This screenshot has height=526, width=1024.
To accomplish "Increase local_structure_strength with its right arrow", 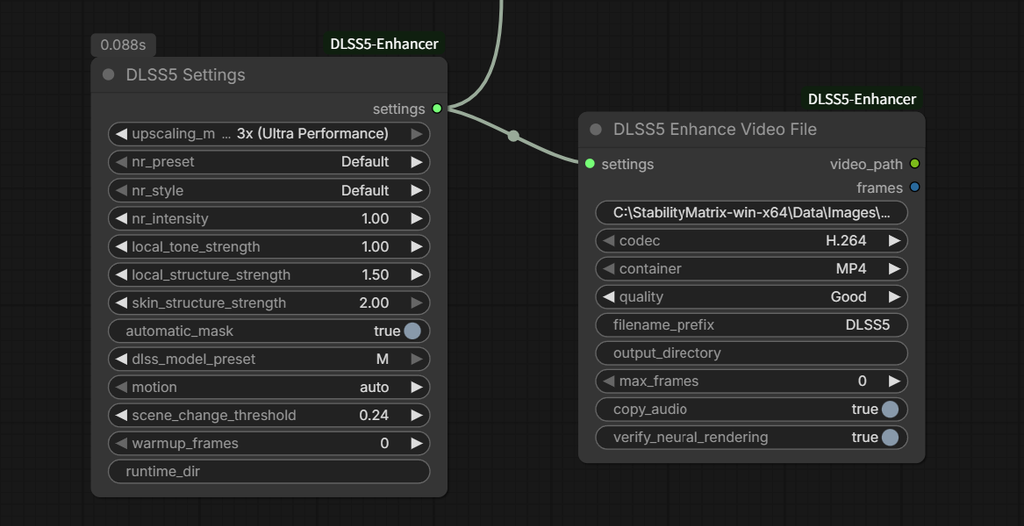I will coord(417,275).
